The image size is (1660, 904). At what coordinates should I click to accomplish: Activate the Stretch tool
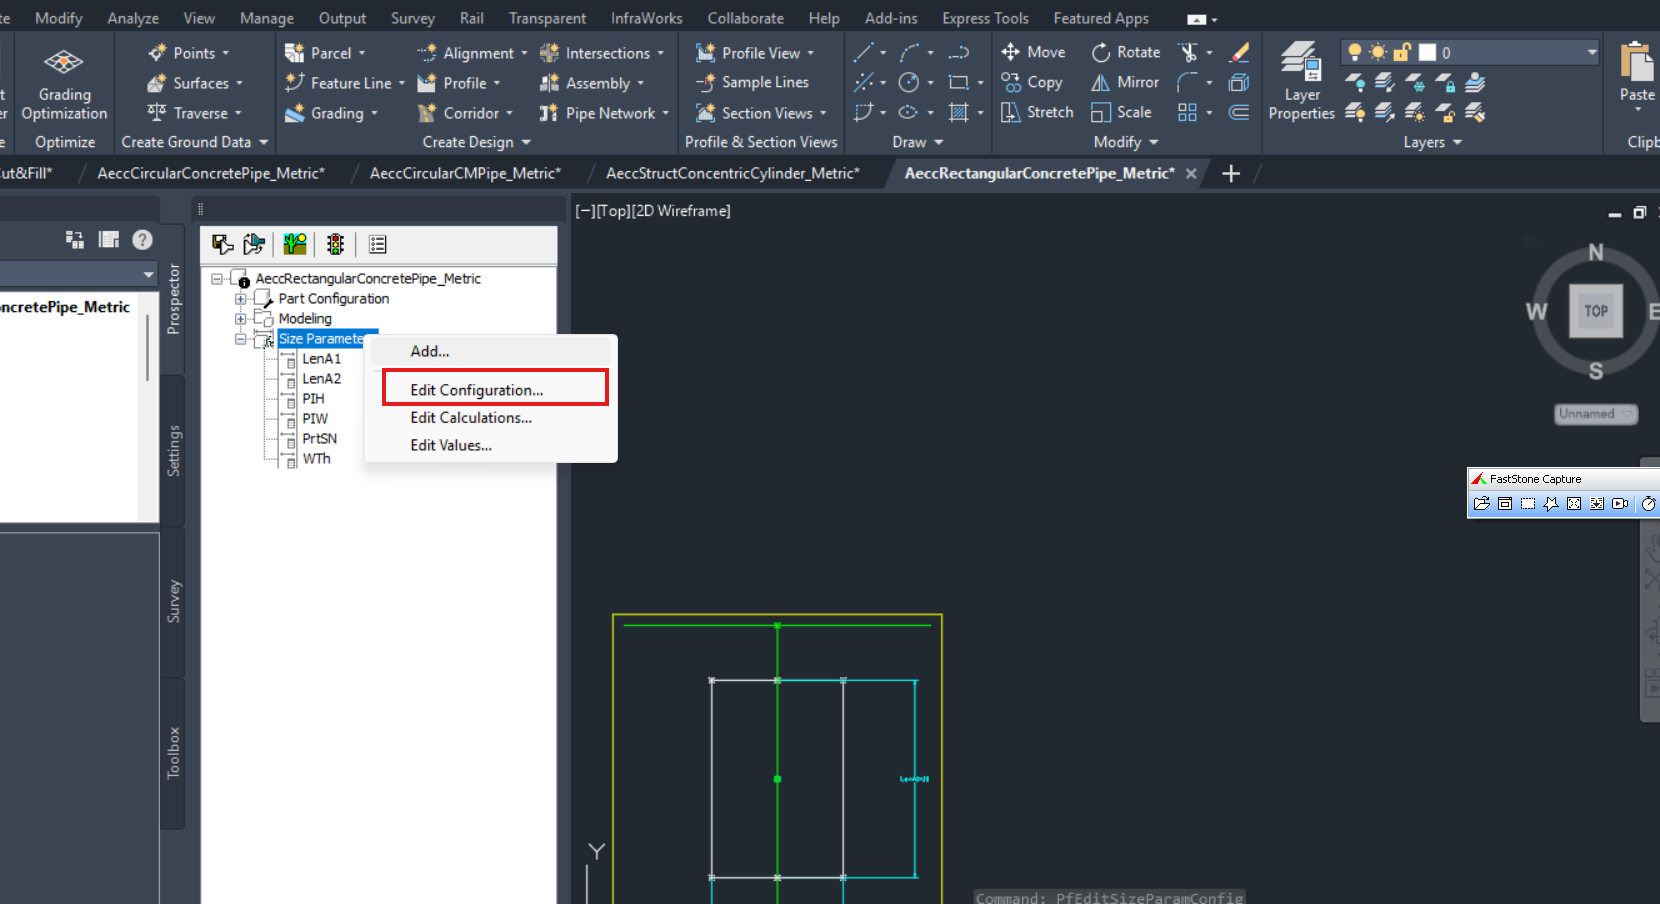pos(1037,112)
